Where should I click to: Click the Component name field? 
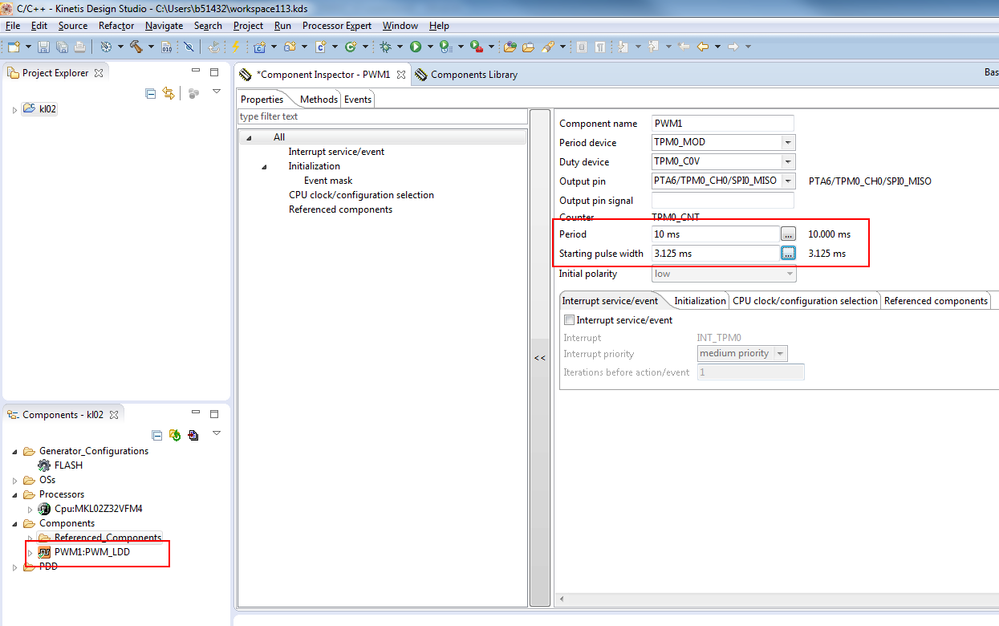(x=722, y=124)
